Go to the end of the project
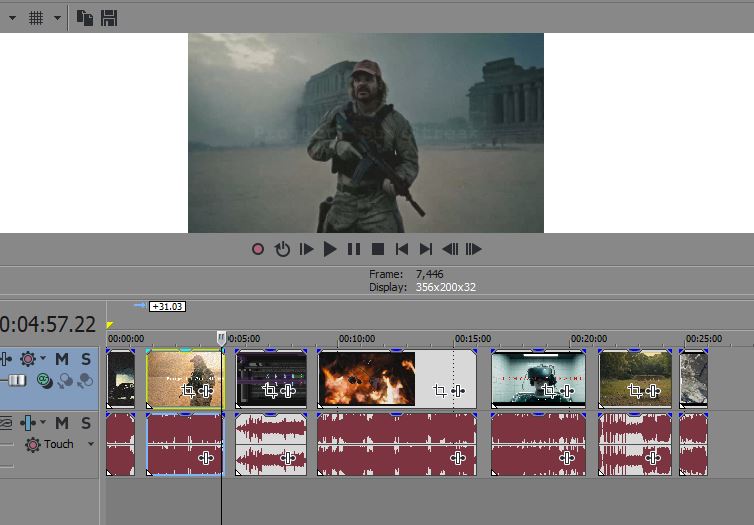The image size is (754, 525). coord(426,249)
